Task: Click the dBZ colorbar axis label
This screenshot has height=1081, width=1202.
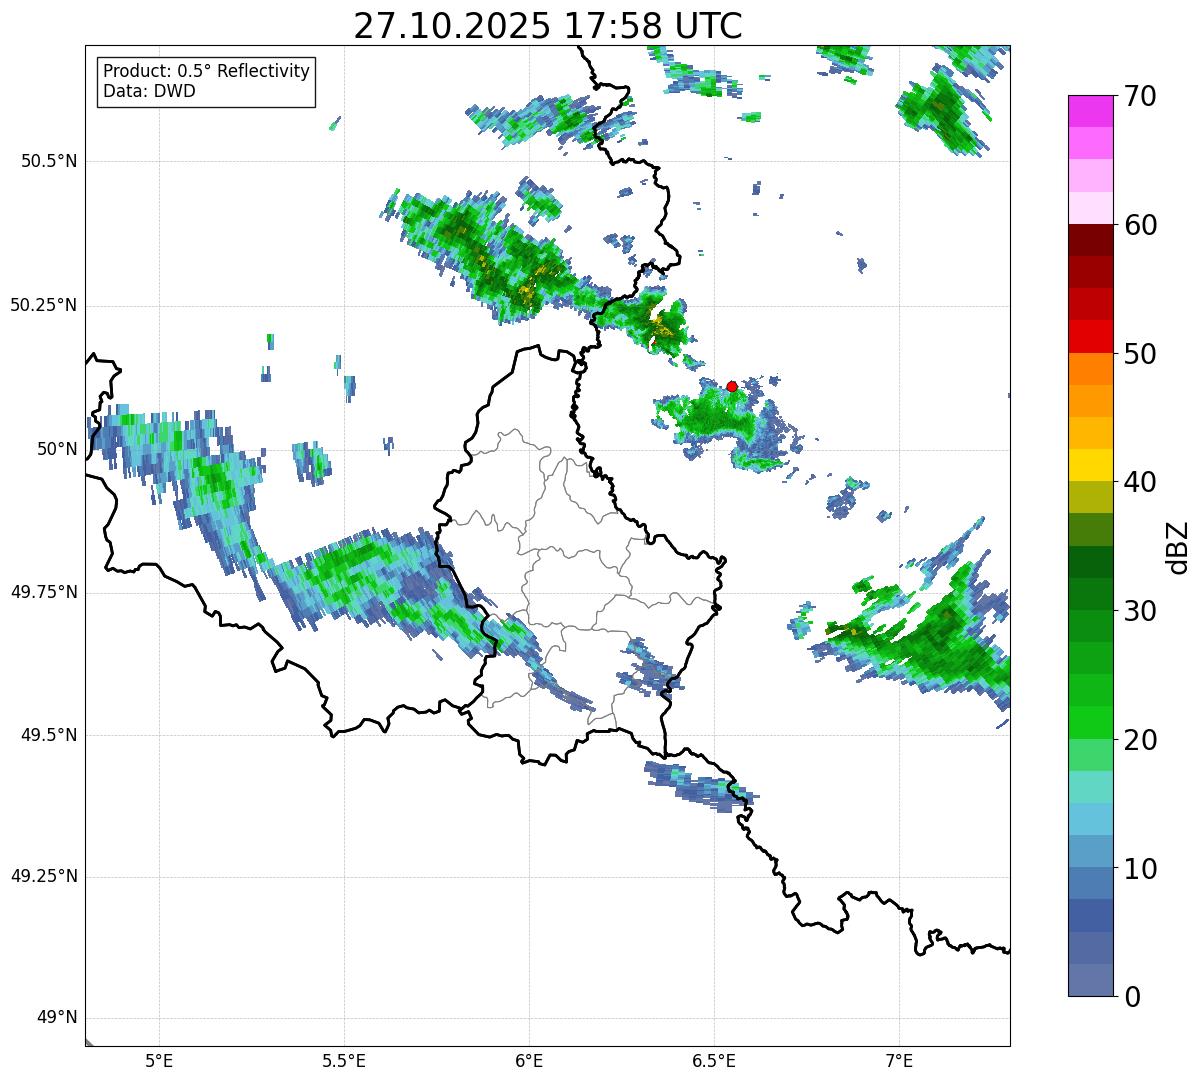Action: 1179,547
